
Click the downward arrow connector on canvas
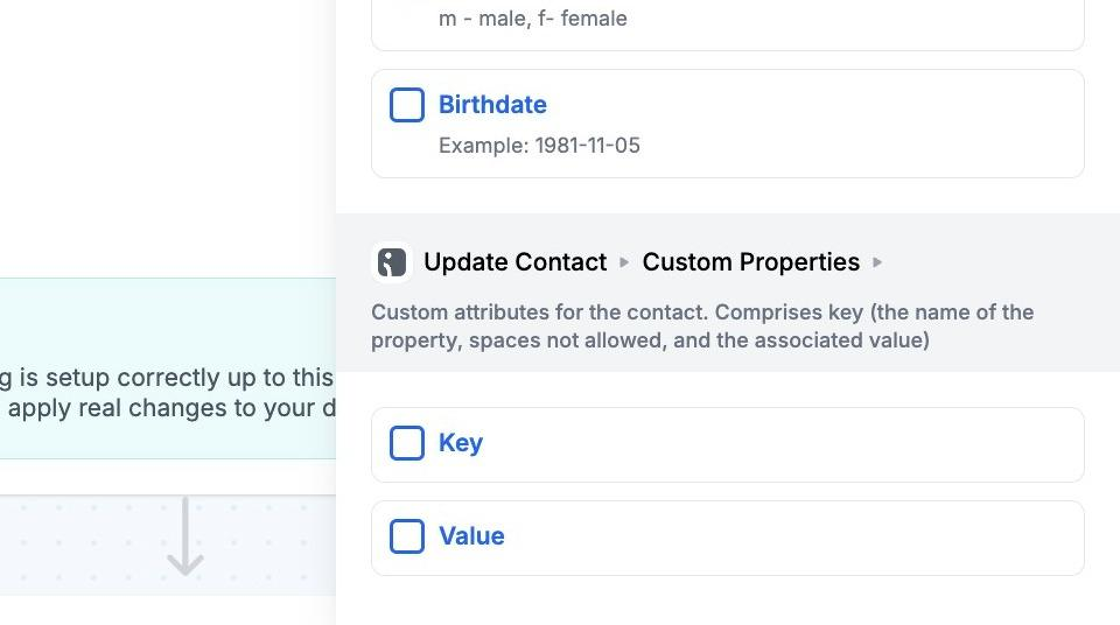click(x=185, y=537)
